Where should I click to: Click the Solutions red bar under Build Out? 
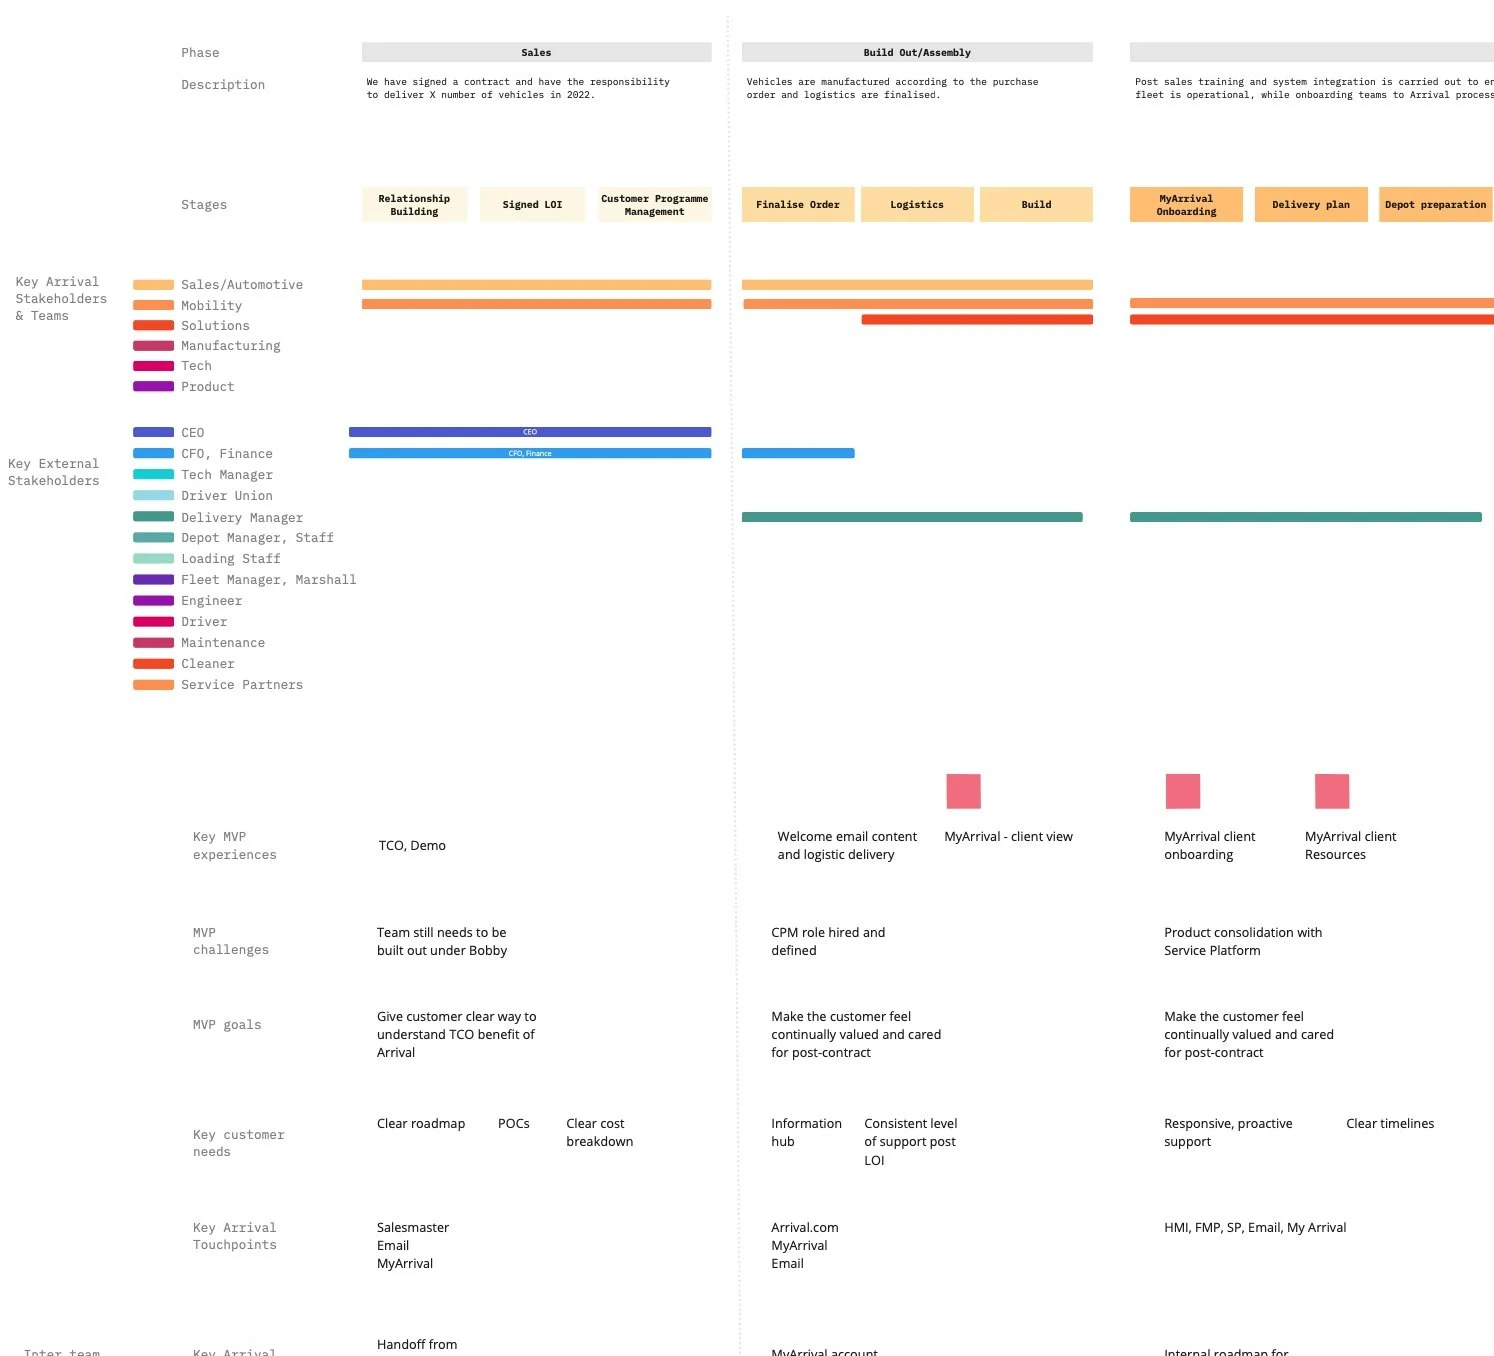pyautogui.click(x=977, y=320)
